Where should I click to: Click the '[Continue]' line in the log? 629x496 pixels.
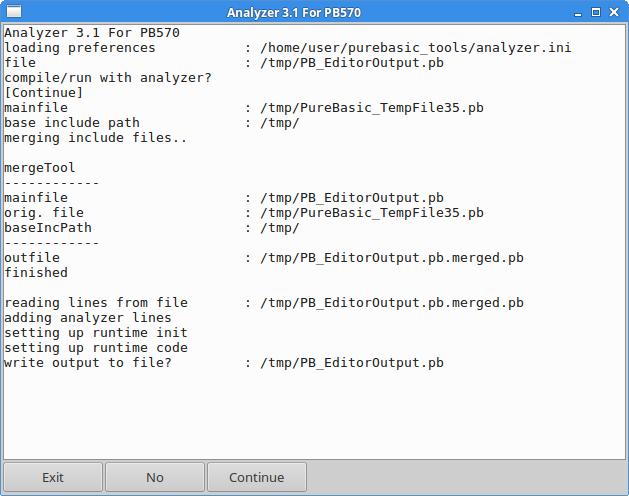44,93
